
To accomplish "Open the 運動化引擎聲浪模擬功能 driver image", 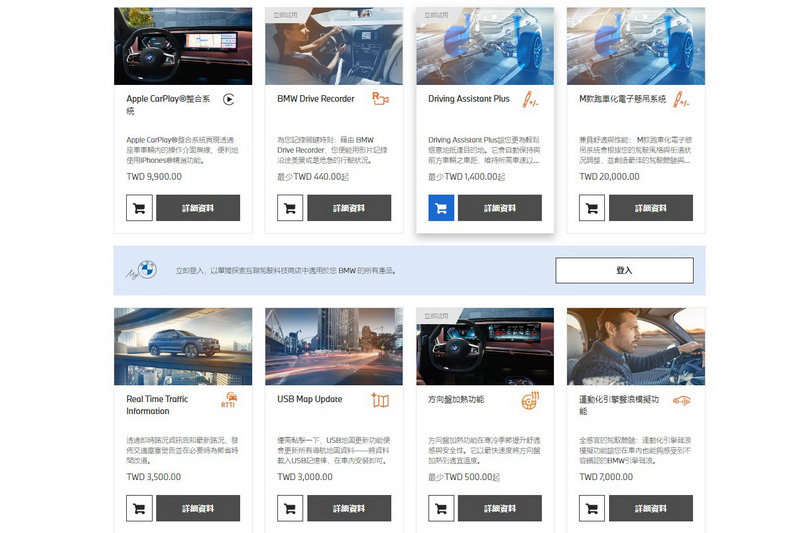I will pyautogui.click(x=636, y=346).
